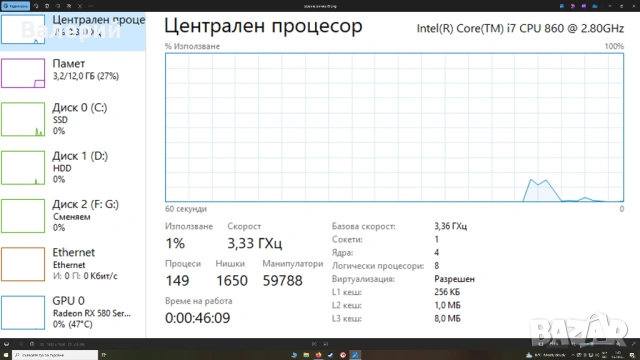
Task: Select Диск 0 (C:) SSD item
Action: coord(73,119)
